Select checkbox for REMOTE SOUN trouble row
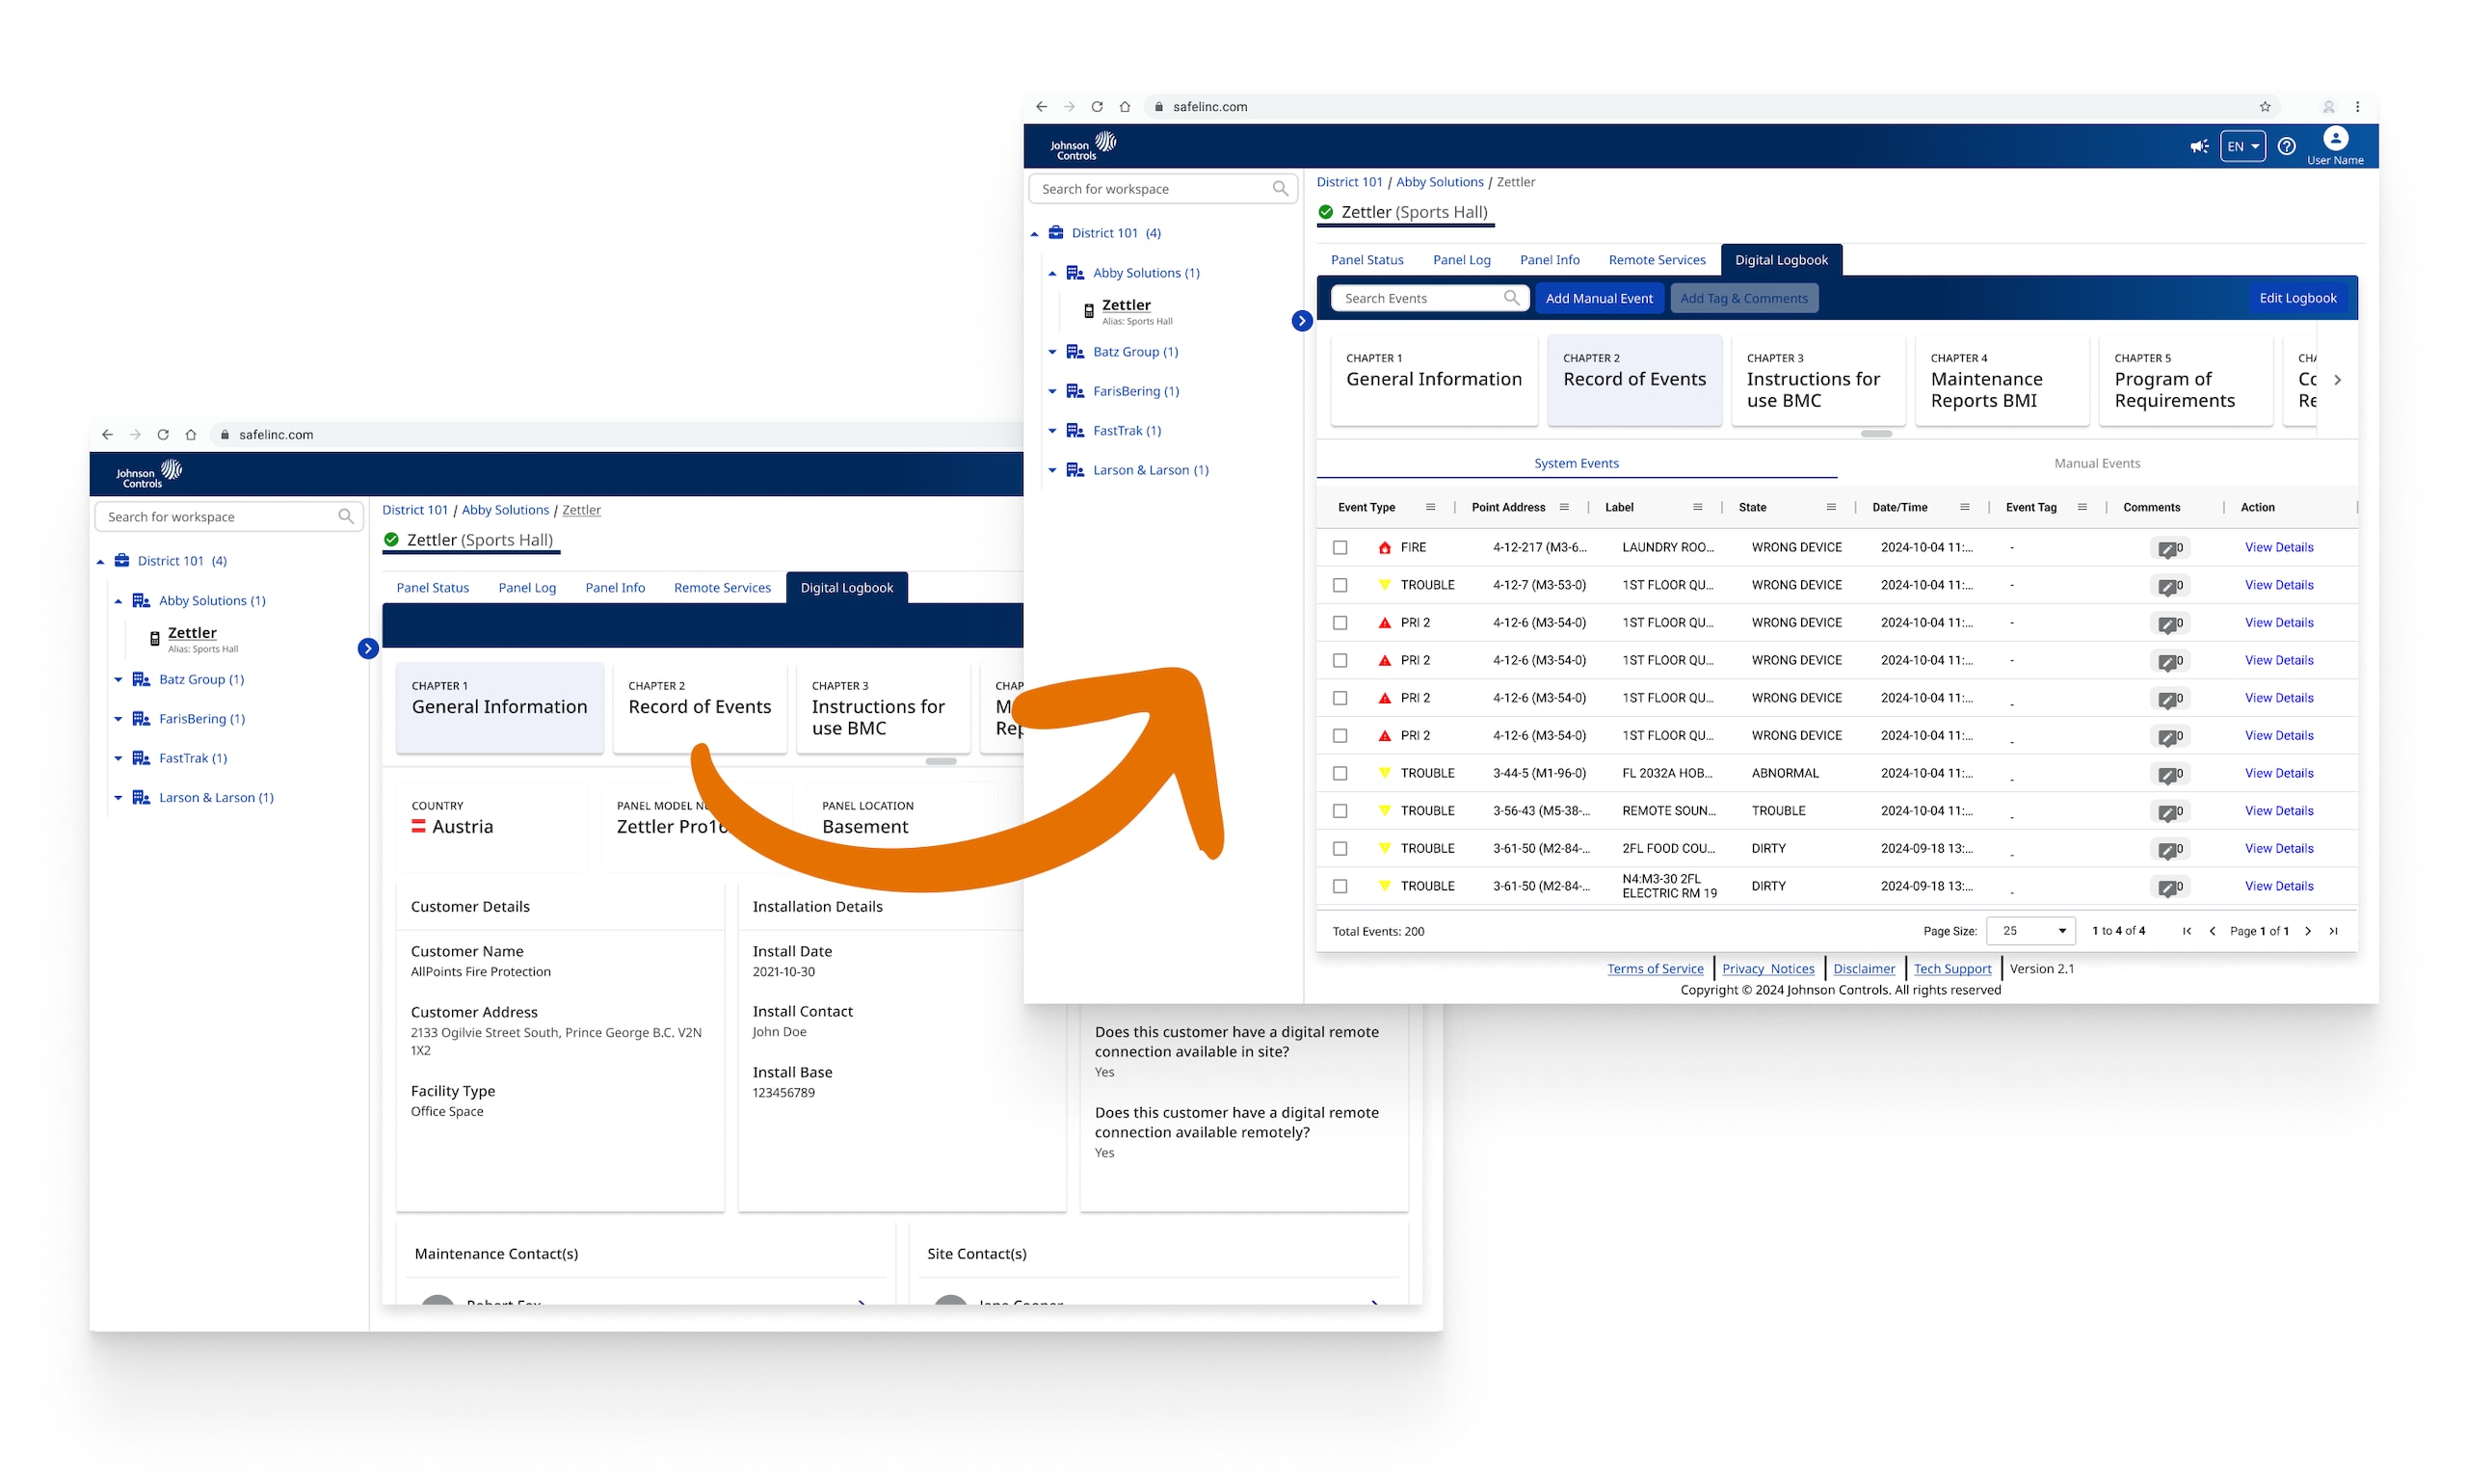The image size is (2467, 1484). pyautogui.click(x=1340, y=811)
